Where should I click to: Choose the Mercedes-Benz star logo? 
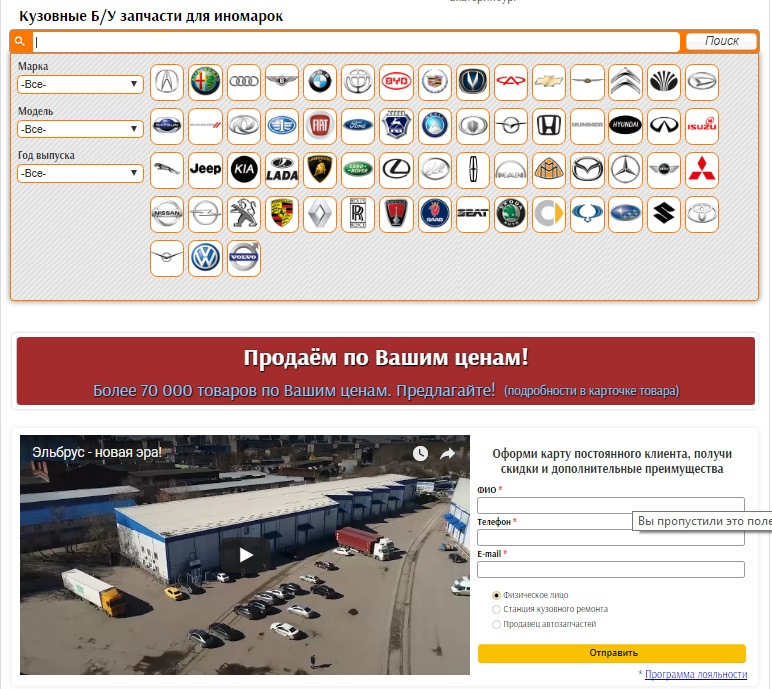[625, 170]
